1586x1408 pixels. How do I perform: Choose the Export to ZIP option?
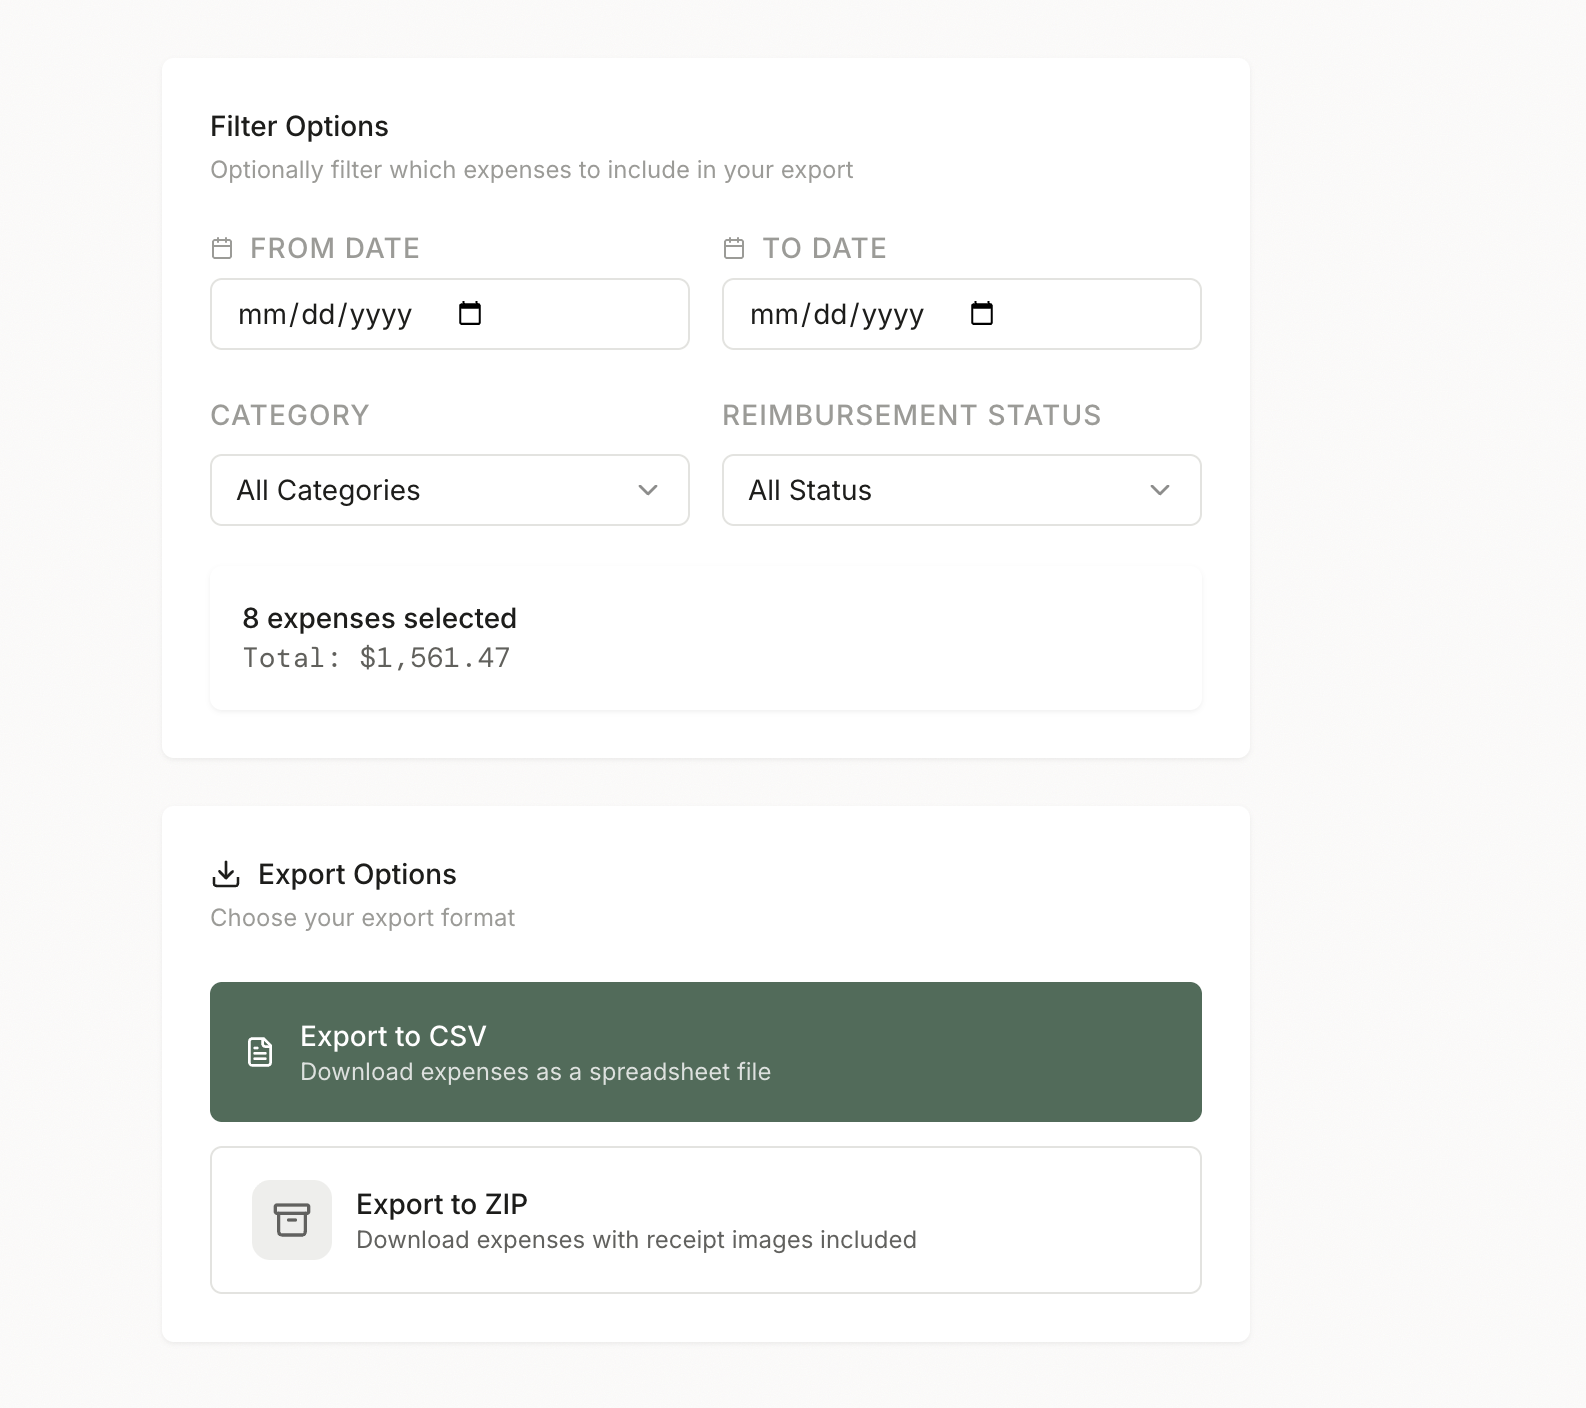pos(705,1220)
